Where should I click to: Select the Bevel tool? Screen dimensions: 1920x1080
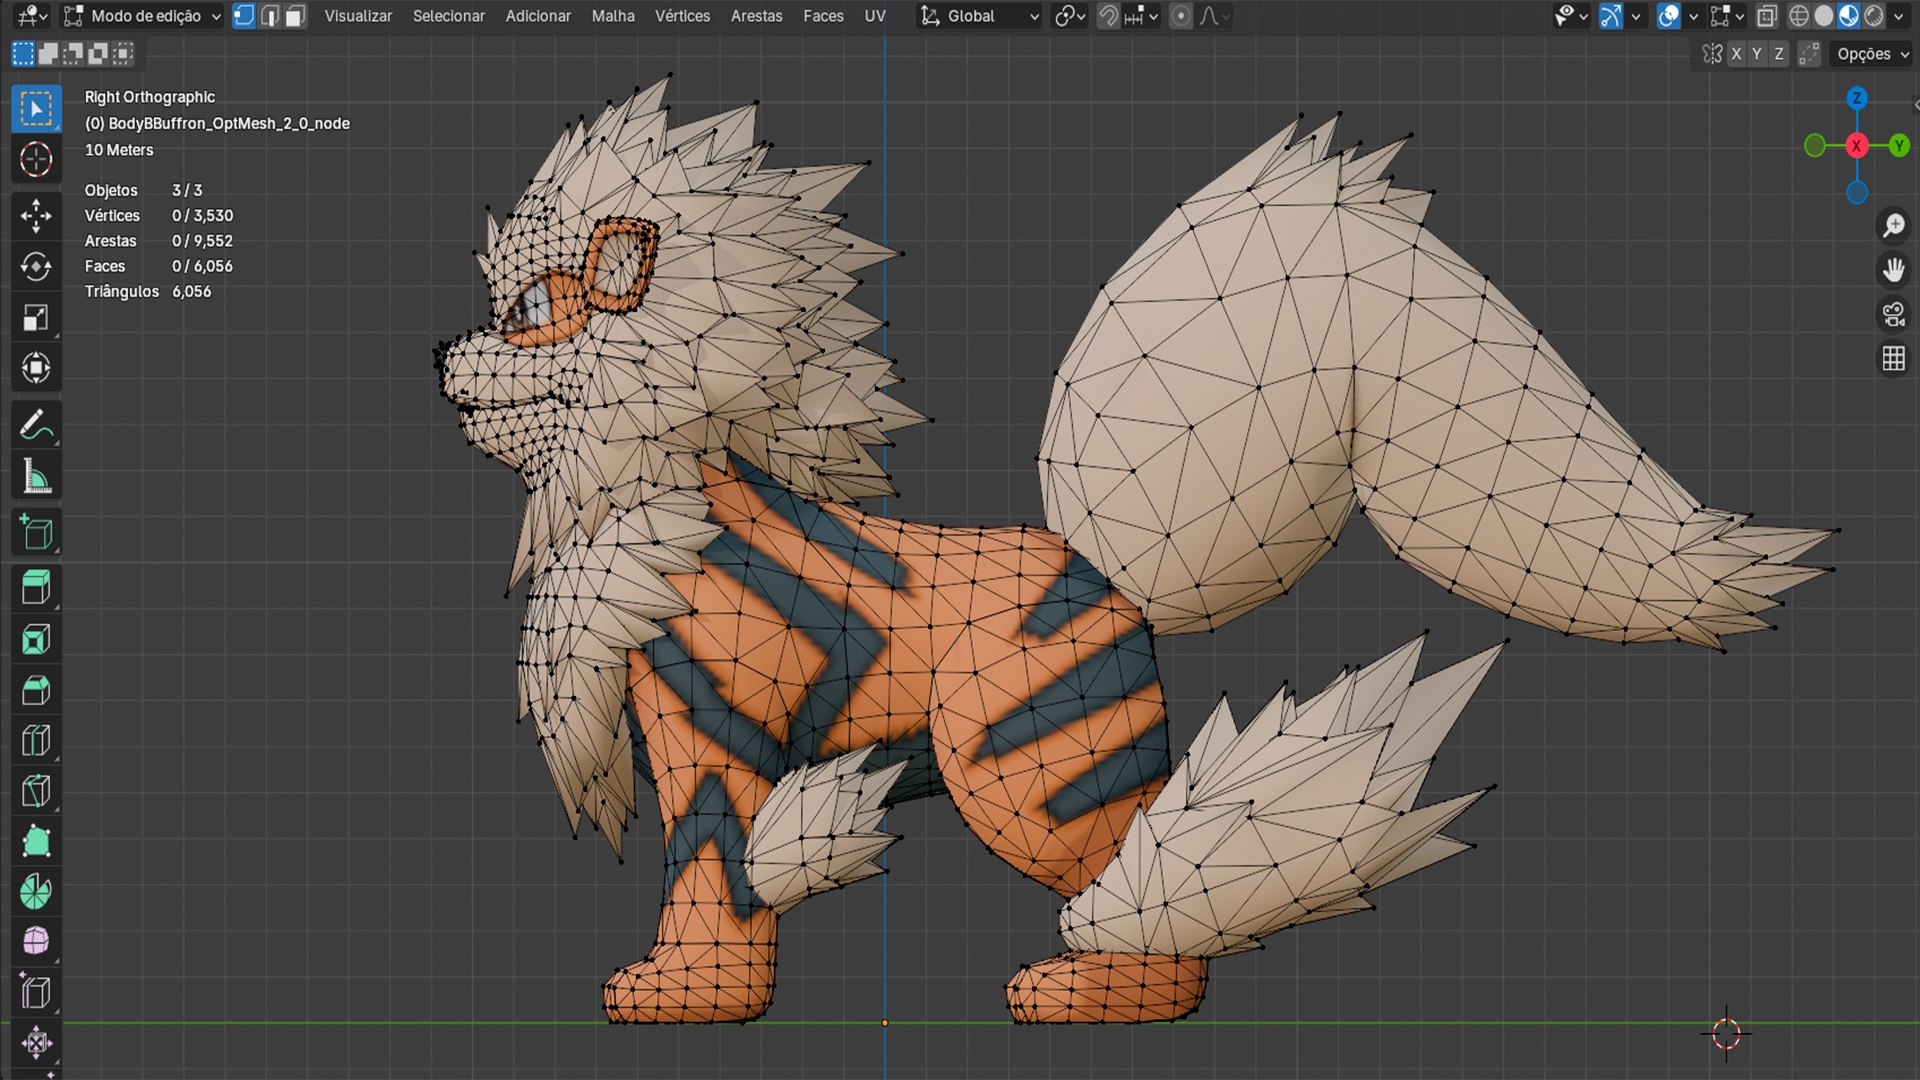tap(36, 690)
